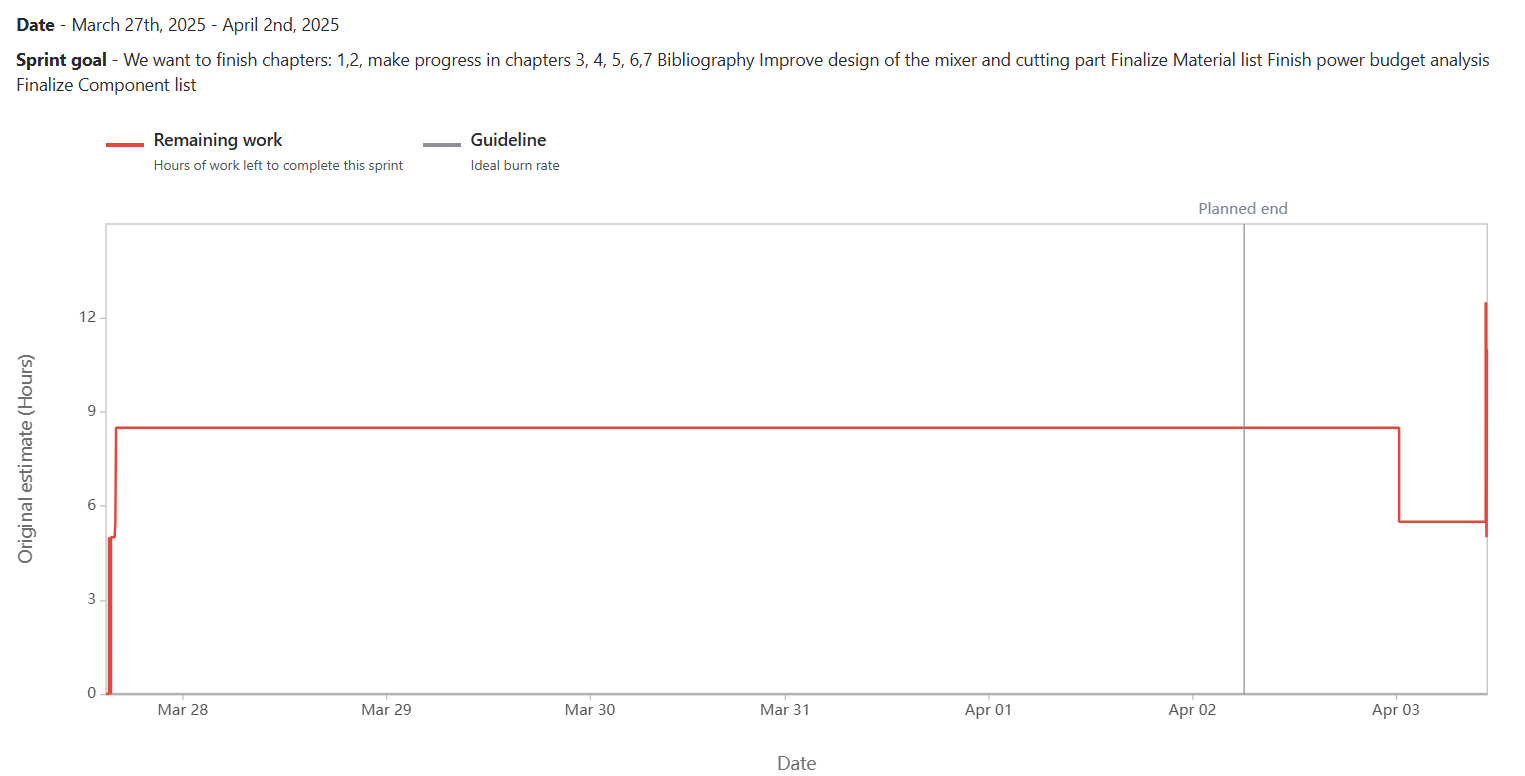This screenshot has height=776, width=1525.
Task: Toggle the Remaining work legend label
Action: click(x=218, y=140)
